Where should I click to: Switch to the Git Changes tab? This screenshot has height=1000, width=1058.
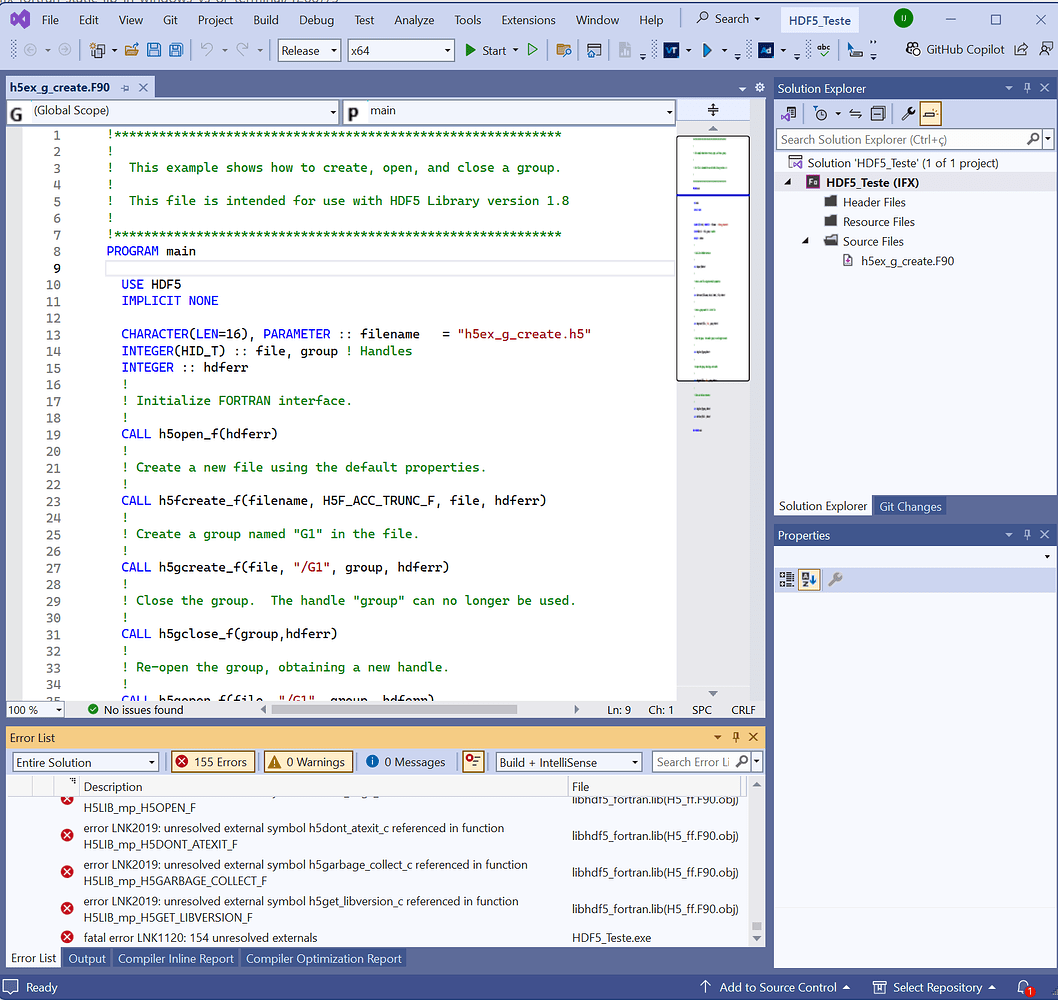click(x=910, y=506)
